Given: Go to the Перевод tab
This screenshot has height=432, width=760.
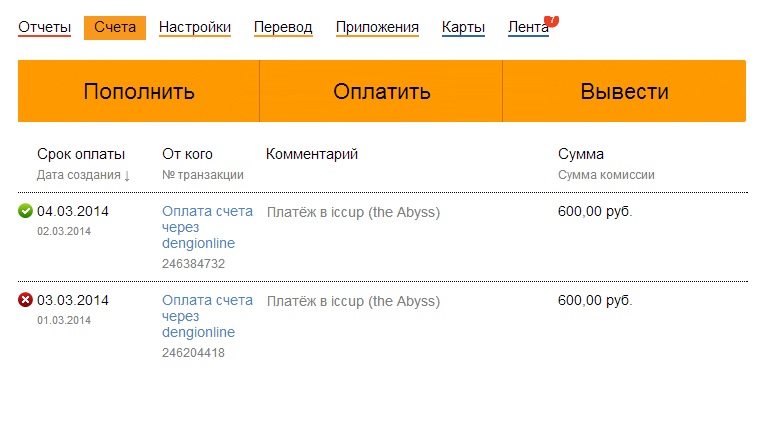Looking at the screenshot, I should pyautogui.click(x=283, y=27).
